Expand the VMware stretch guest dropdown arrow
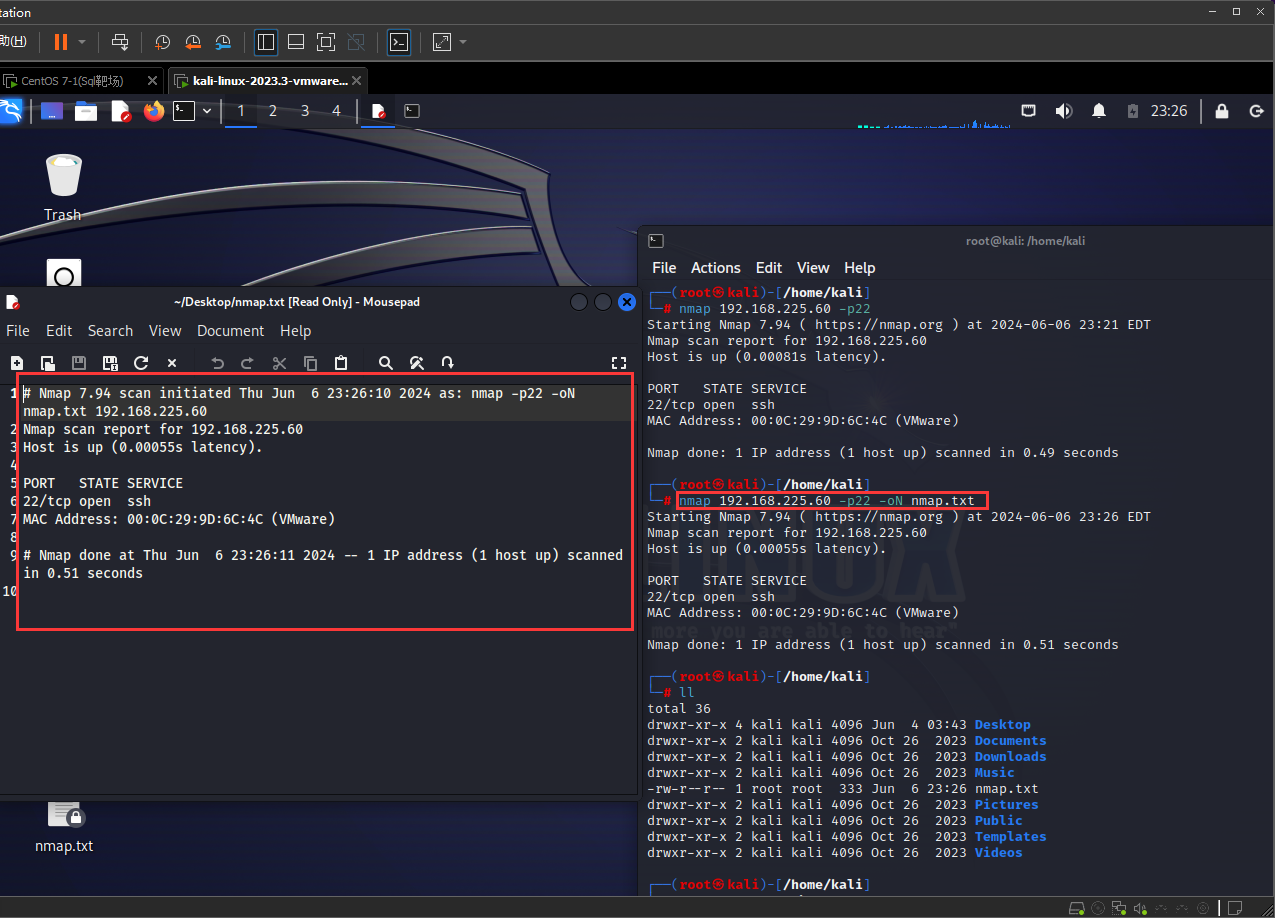1275x918 pixels. [x=463, y=42]
